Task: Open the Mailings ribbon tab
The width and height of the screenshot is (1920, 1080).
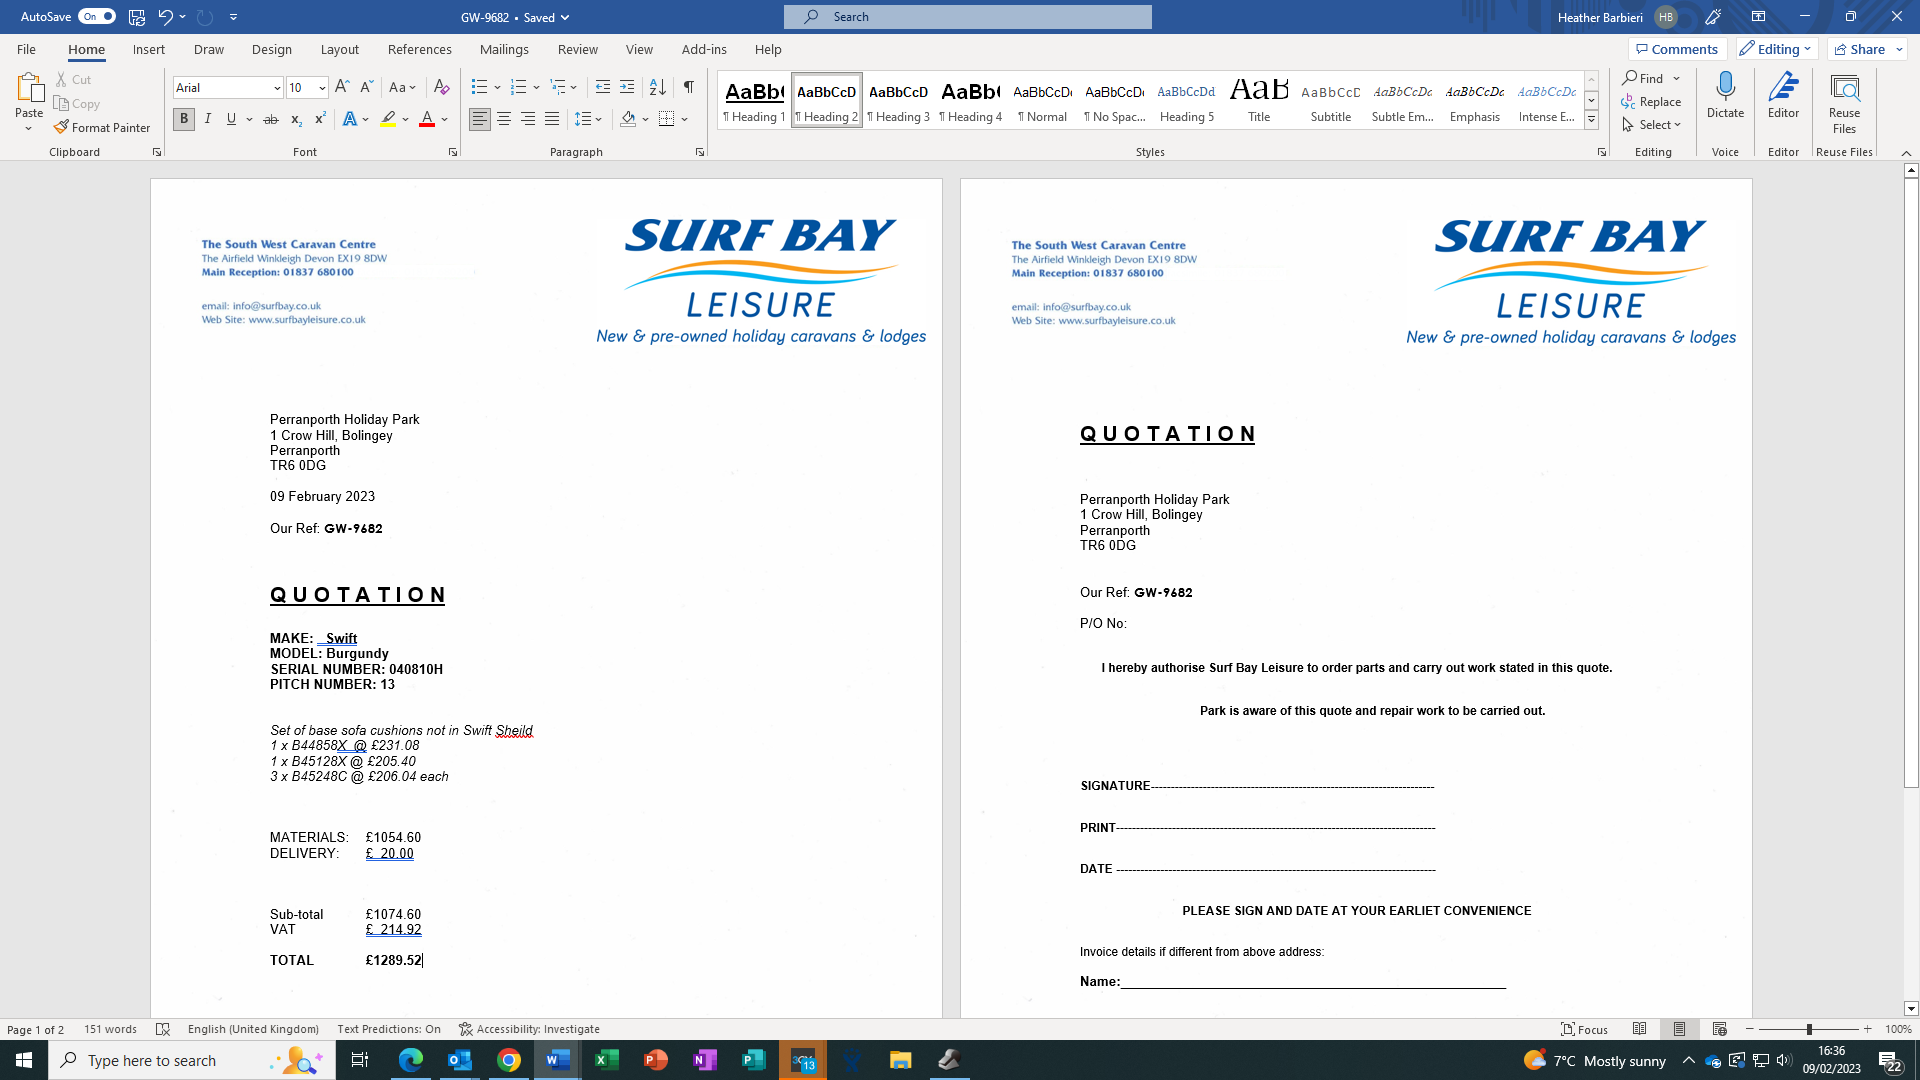Action: [x=504, y=49]
